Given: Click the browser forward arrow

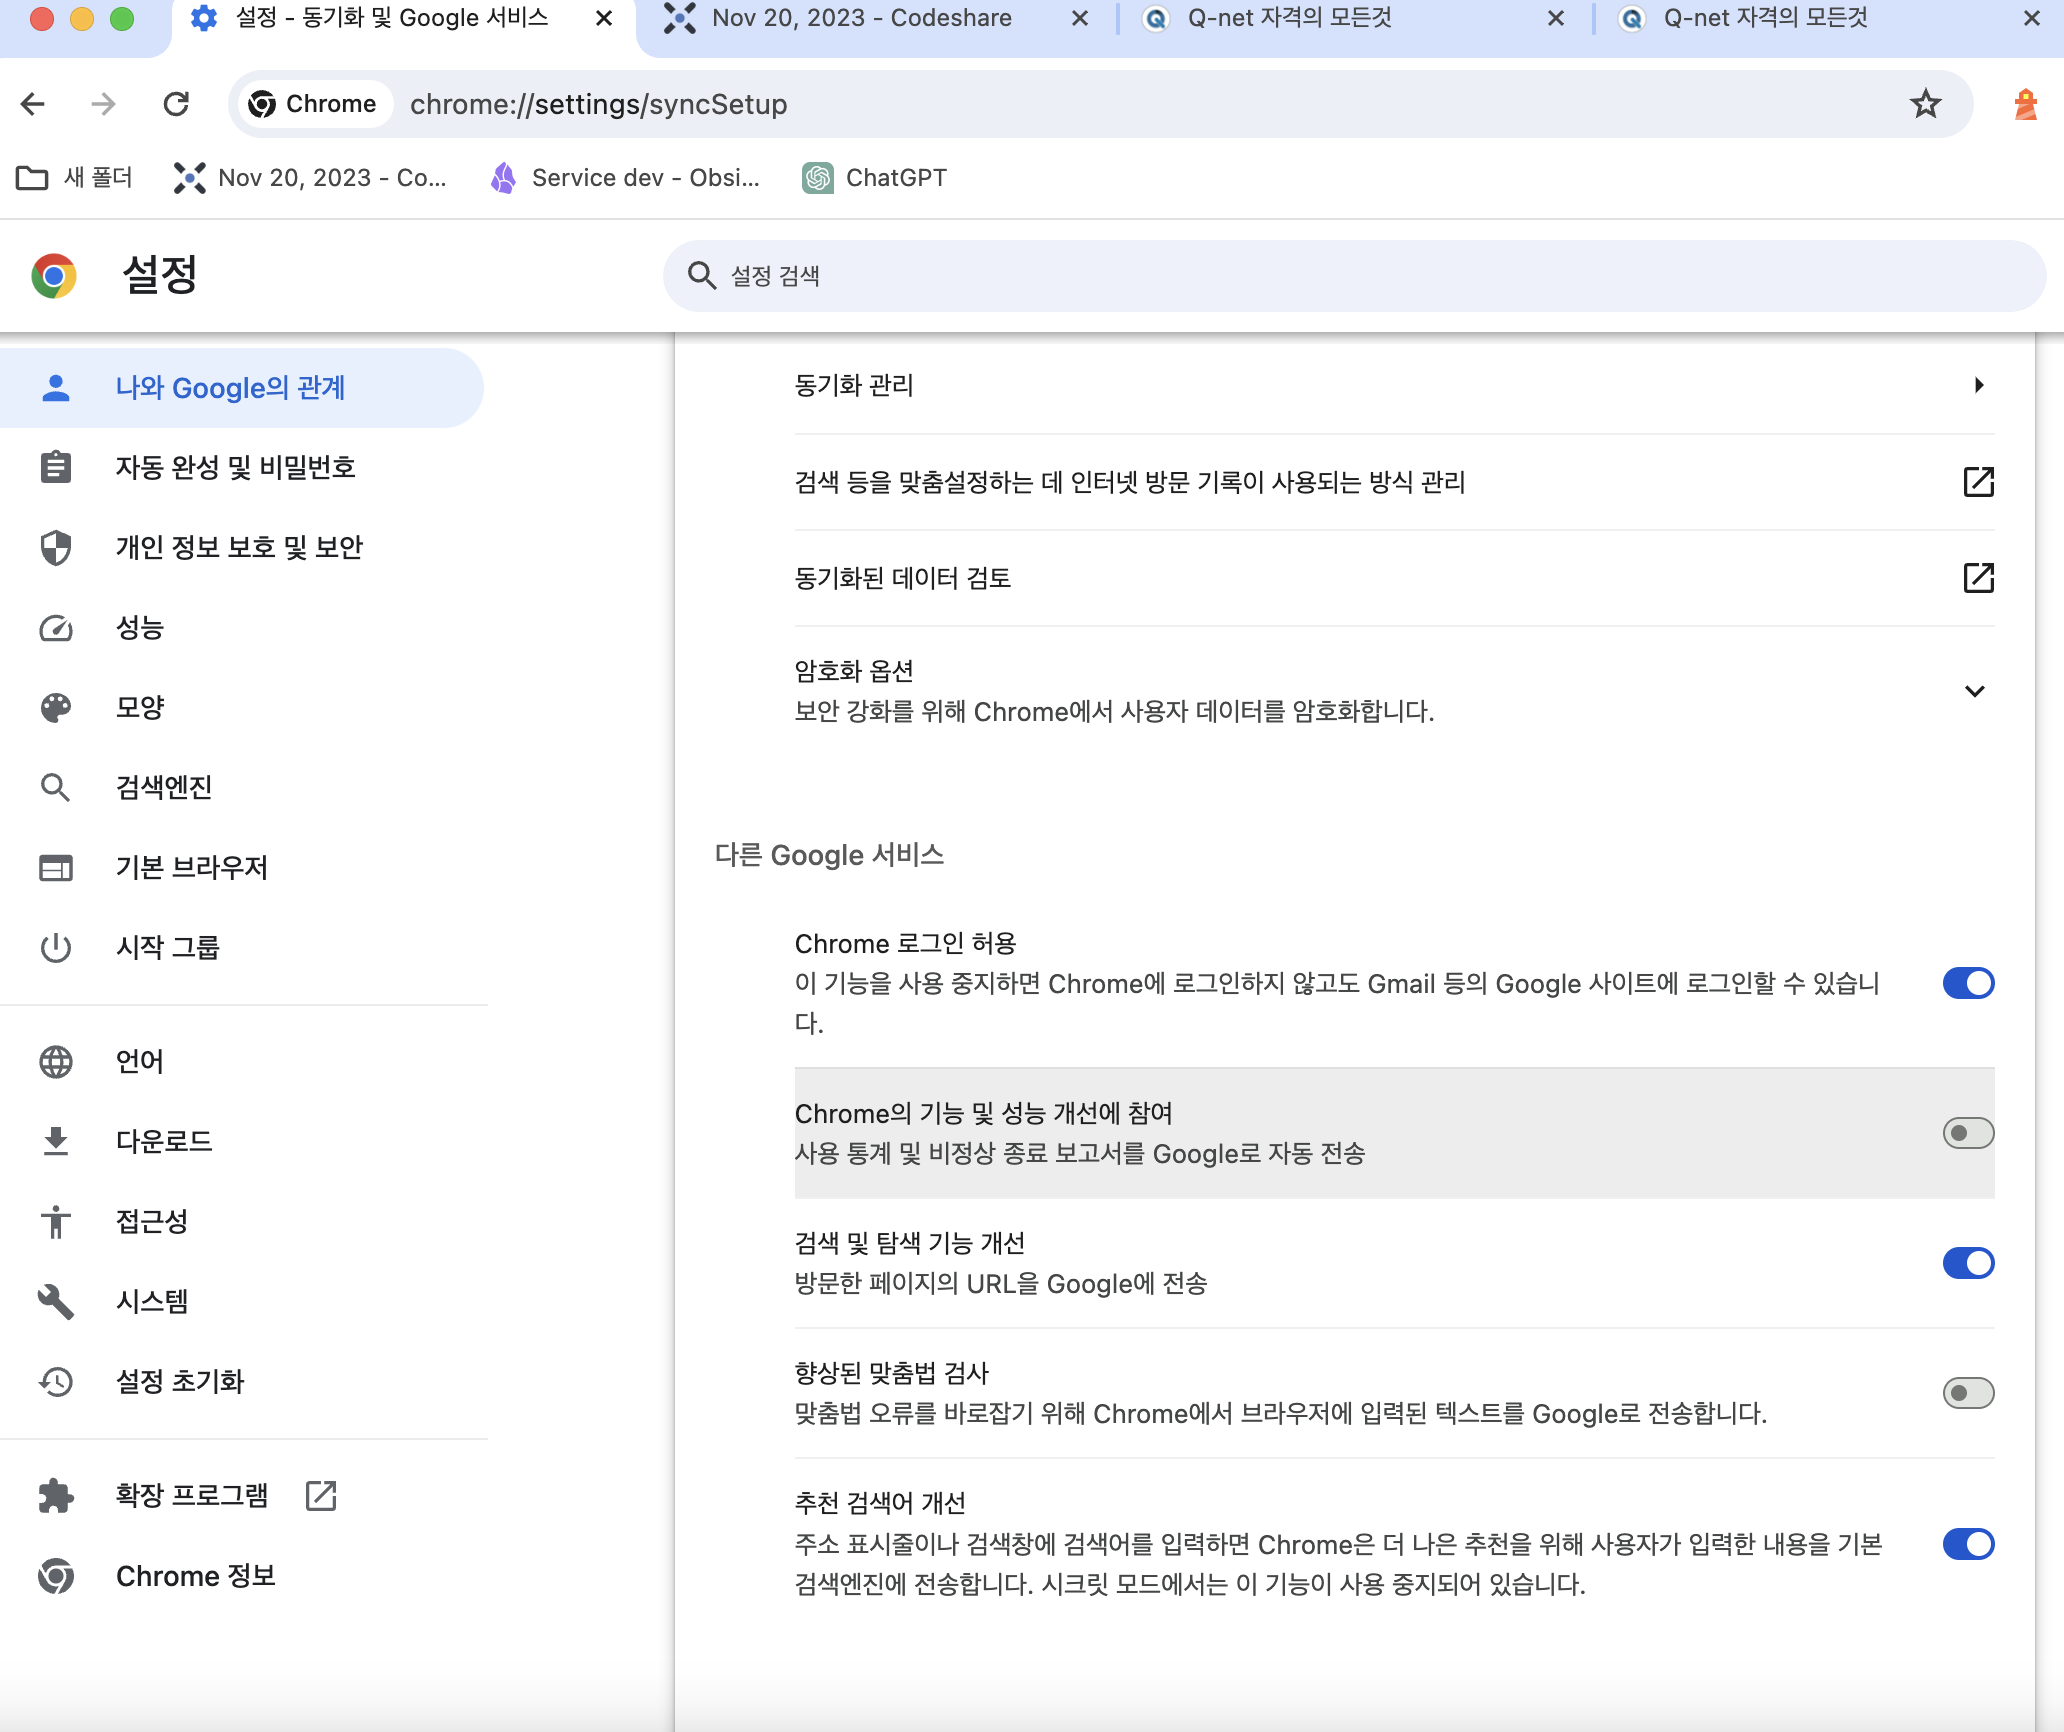Looking at the screenshot, I should [x=103, y=104].
